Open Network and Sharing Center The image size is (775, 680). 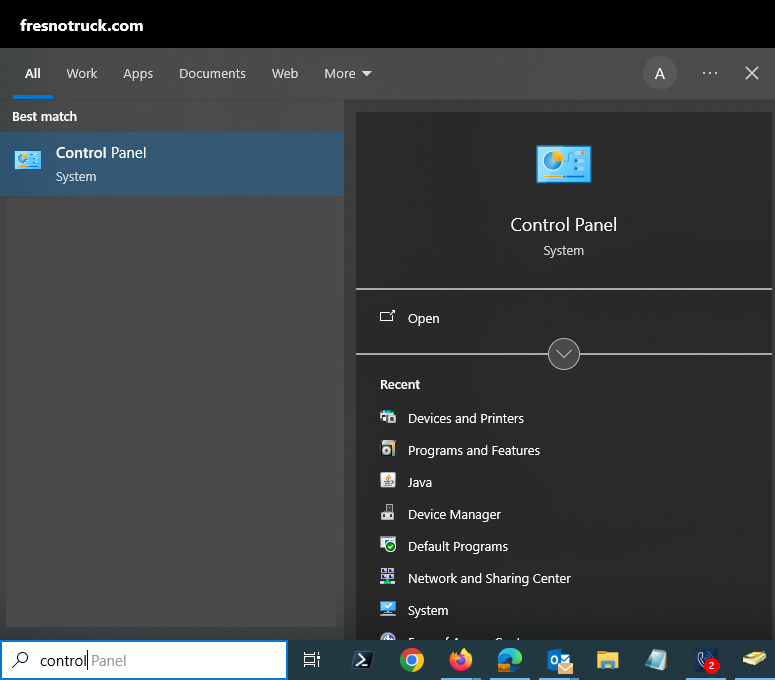click(489, 578)
